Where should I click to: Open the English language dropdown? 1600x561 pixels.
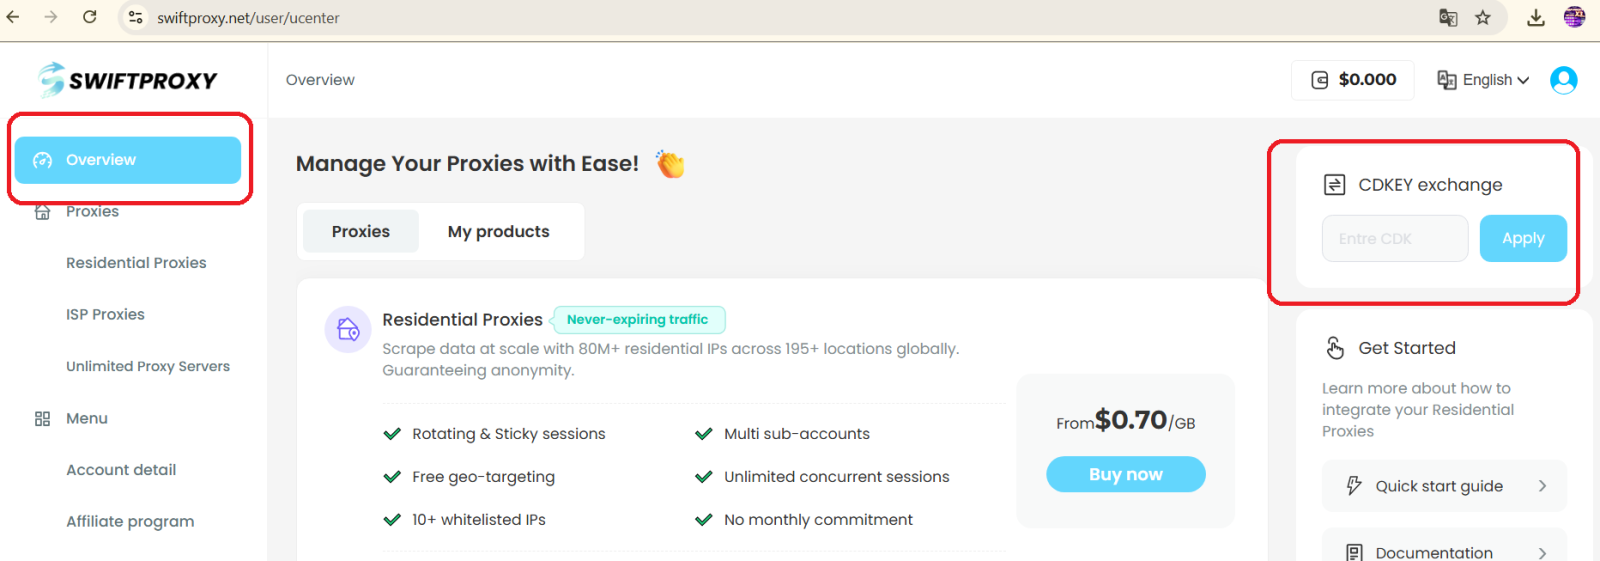click(x=1484, y=80)
